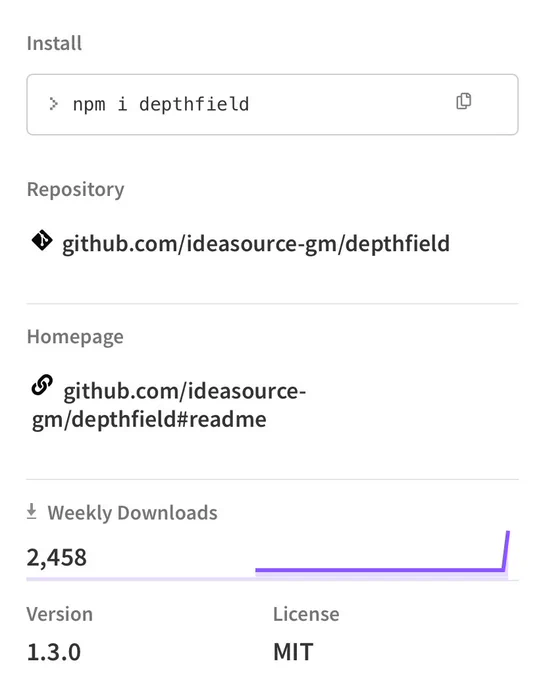
Task: Click empty area inside install command box
Action: (x=351, y=105)
